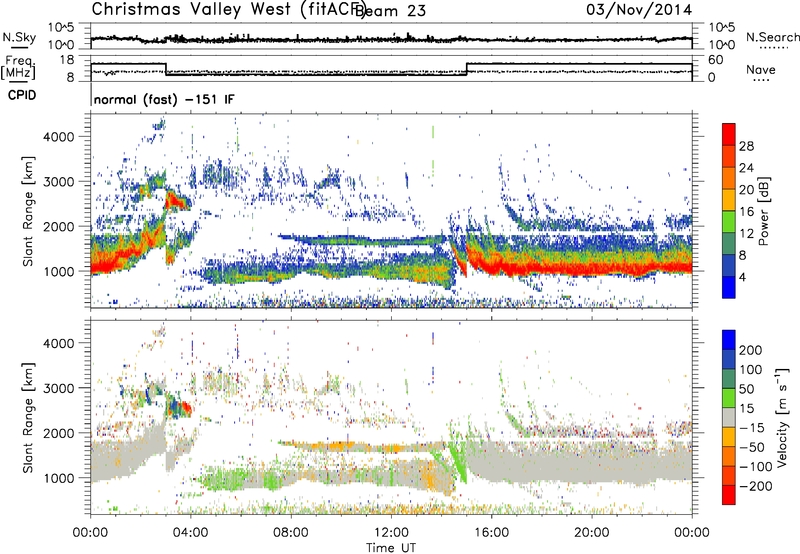
Task: Click 'Slant Range [km]' label of velocity panel
Action: coord(28,418)
